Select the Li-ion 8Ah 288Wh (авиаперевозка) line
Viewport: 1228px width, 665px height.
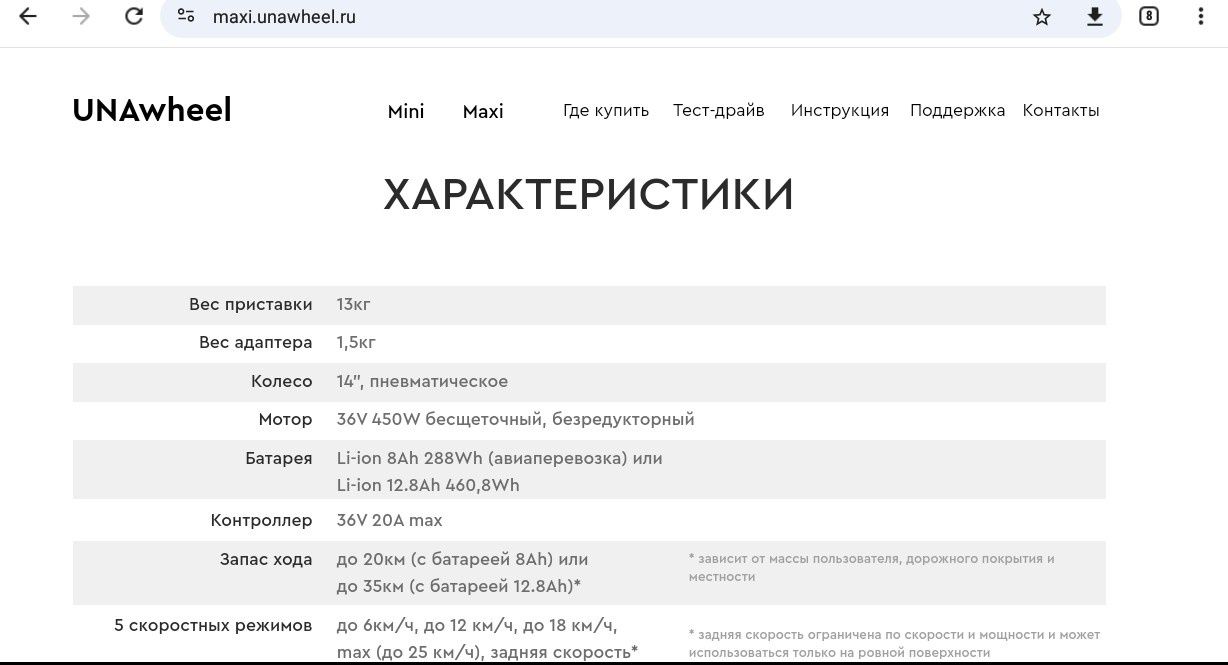[x=500, y=459]
